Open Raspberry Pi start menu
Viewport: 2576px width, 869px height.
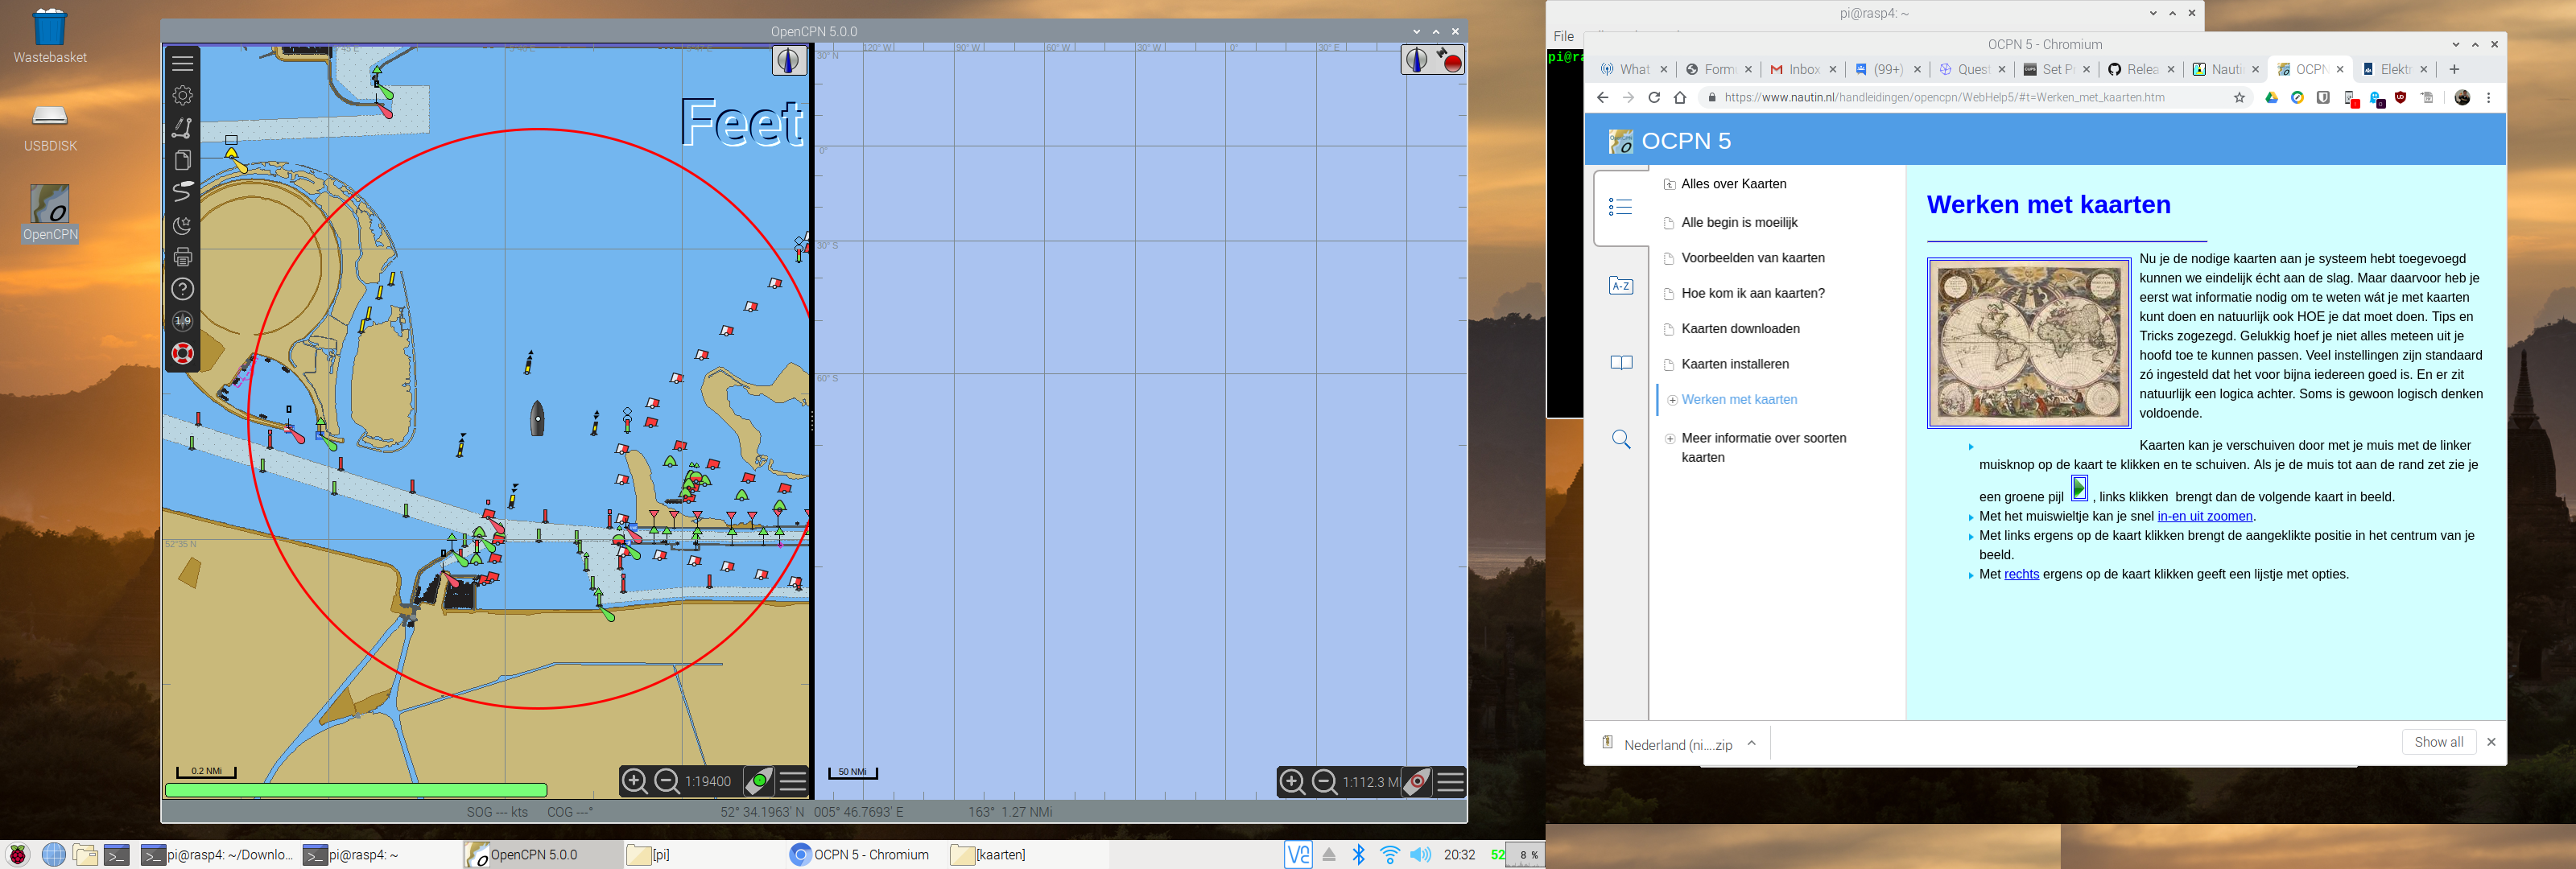(18, 855)
